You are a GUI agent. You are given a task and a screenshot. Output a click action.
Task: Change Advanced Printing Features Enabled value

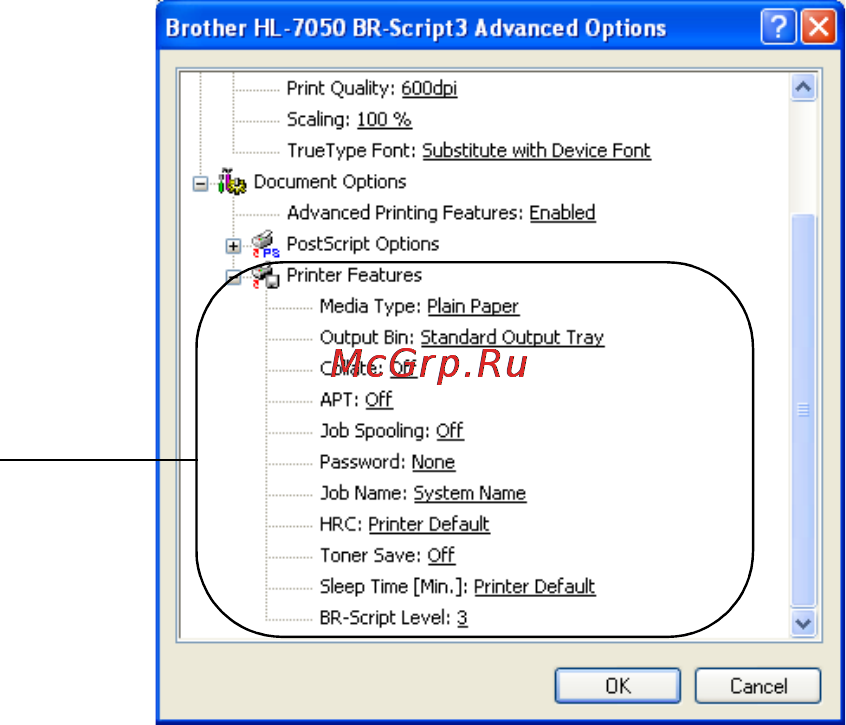pyautogui.click(x=562, y=213)
